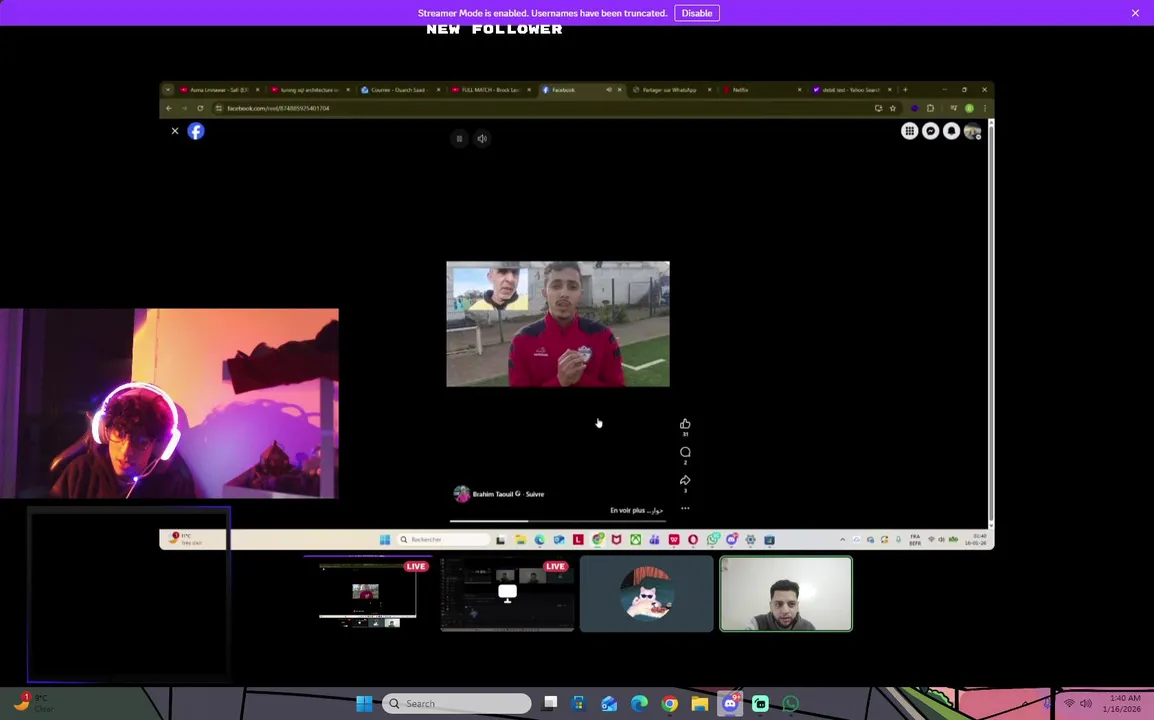1154x720 pixels.
Task: Show hidden tray icons in shared taskbar
Action: [843, 540]
